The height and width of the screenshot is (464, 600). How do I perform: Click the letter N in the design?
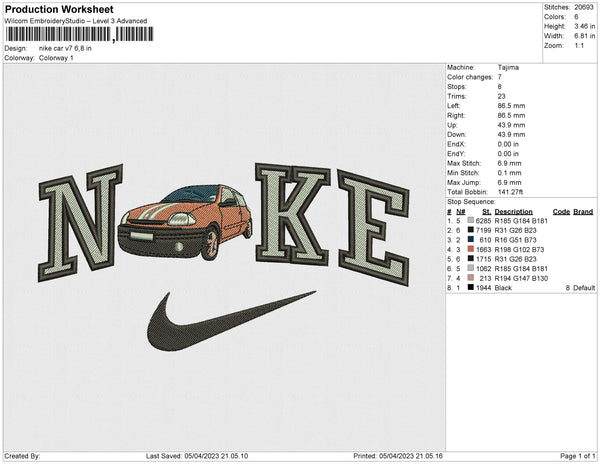pos(80,223)
